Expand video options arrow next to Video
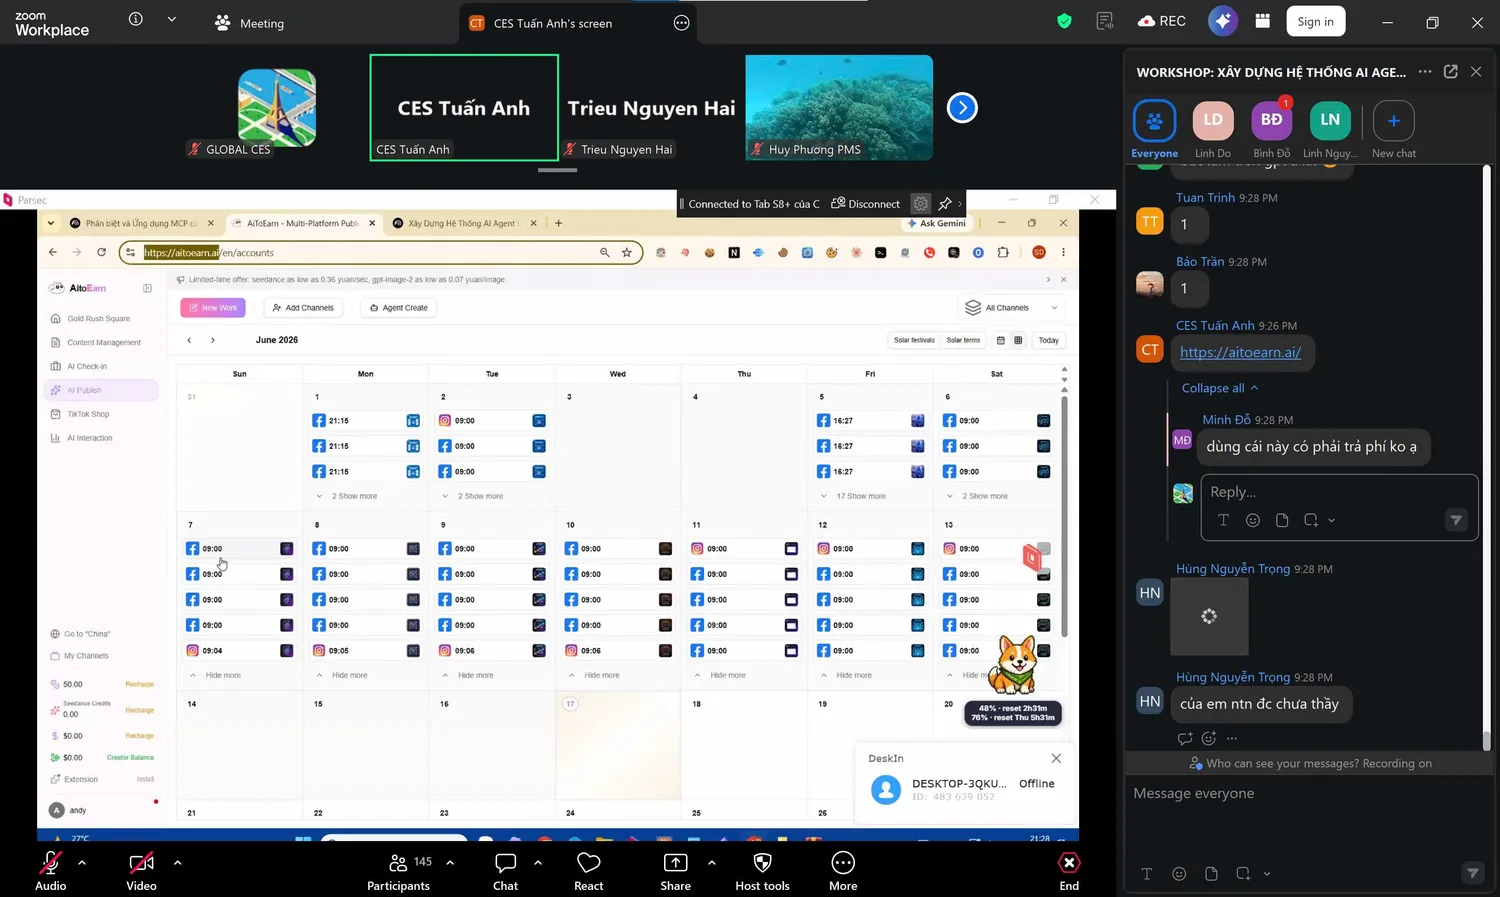Viewport: 1500px width, 897px height. pos(177,862)
